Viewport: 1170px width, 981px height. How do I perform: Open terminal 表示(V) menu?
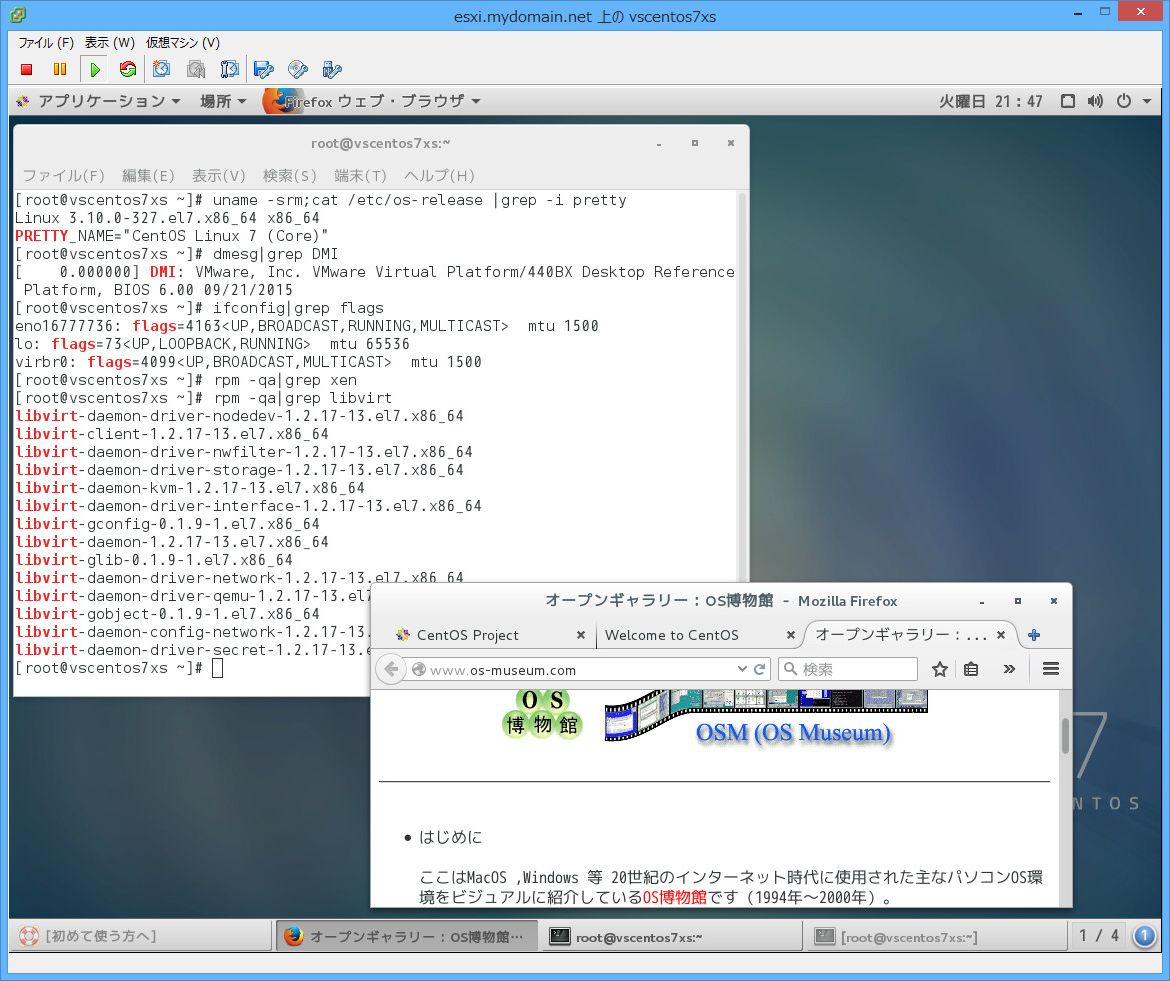(219, 175)
